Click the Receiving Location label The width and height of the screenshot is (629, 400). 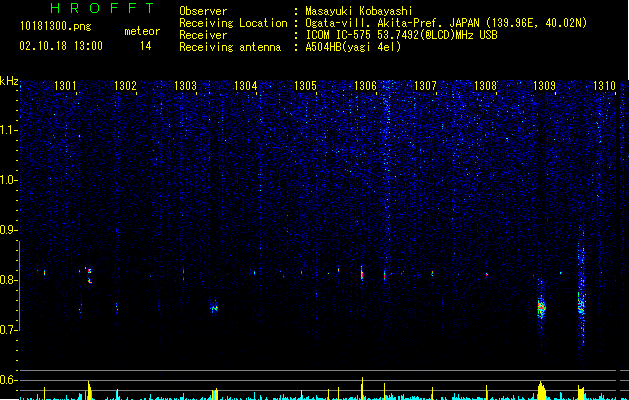(x=233, y=23)
